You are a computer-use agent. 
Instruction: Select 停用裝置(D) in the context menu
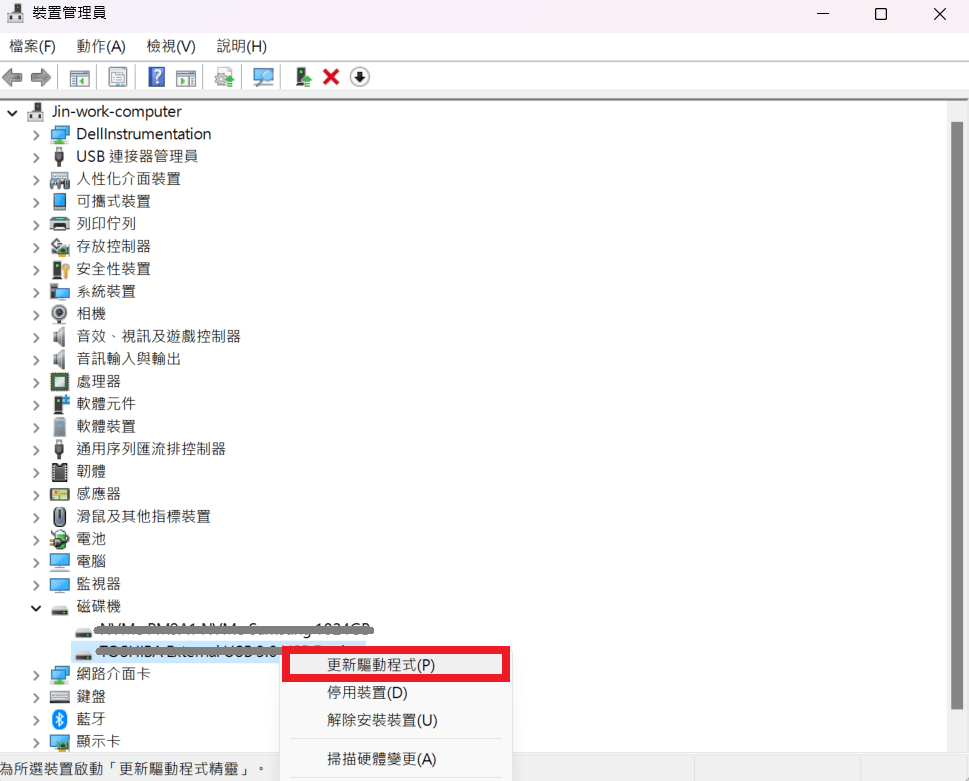tap(367, 692)
